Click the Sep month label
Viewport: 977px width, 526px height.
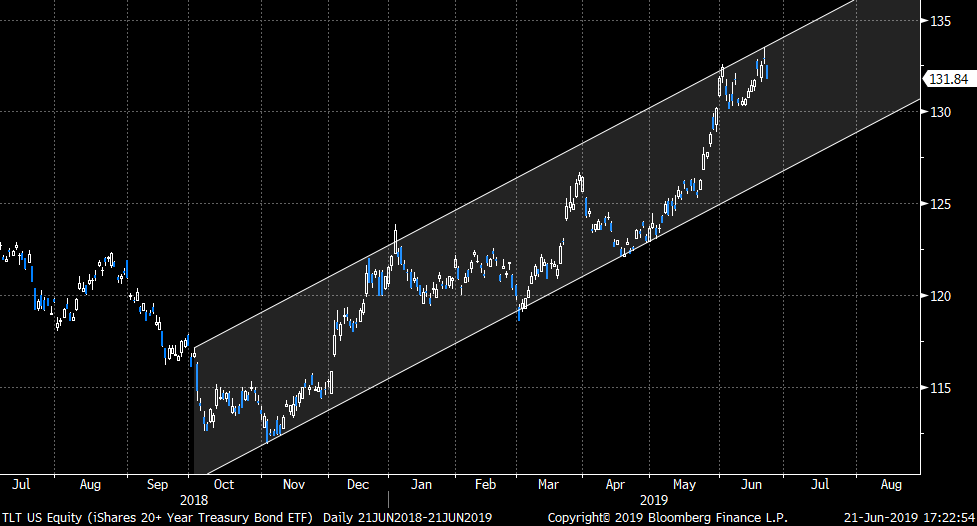157,484
